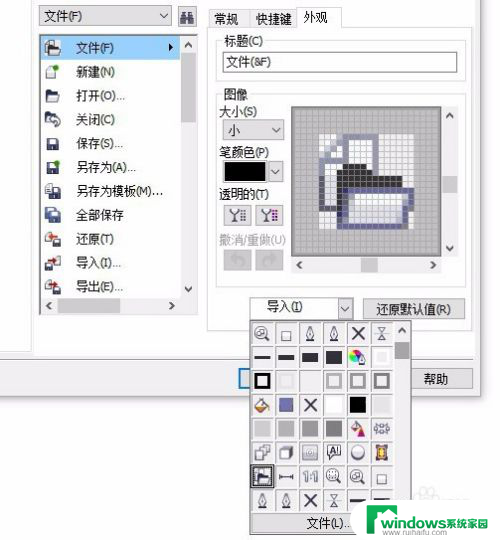The height and width of the screenshot is (540, 500).
Task: Choose the AI speech bubble icon
Action: point(334,453)
